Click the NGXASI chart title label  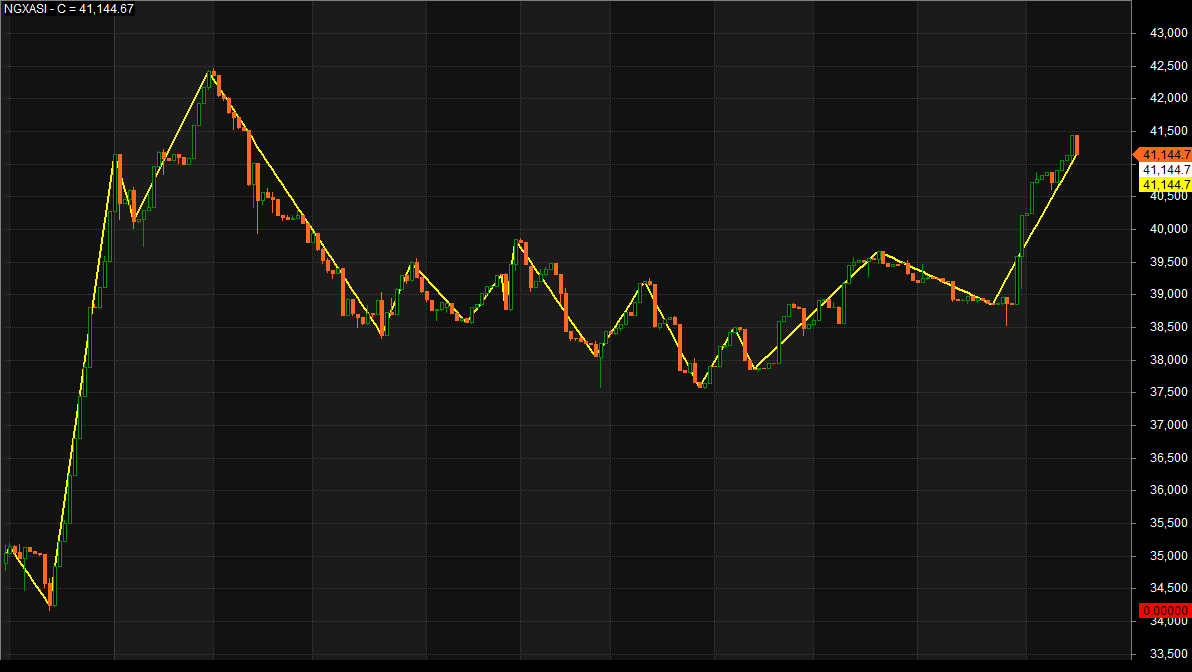[x=69, y=9]
